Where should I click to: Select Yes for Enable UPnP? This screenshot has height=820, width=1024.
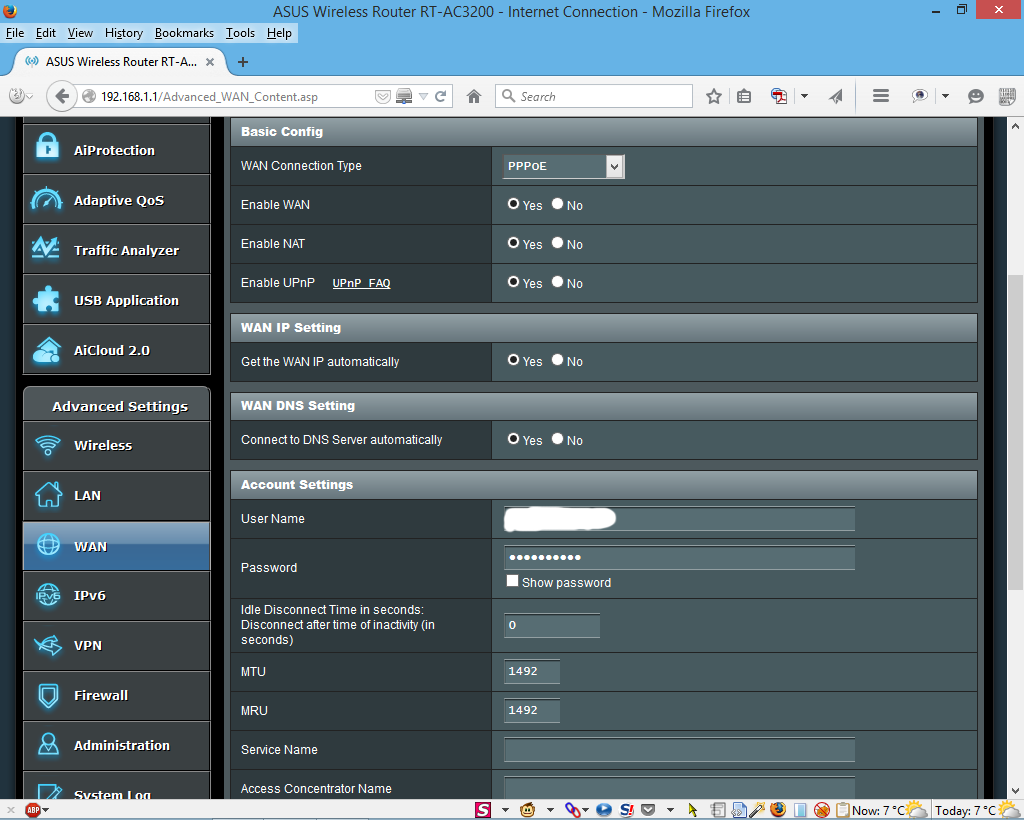[513, 282]
